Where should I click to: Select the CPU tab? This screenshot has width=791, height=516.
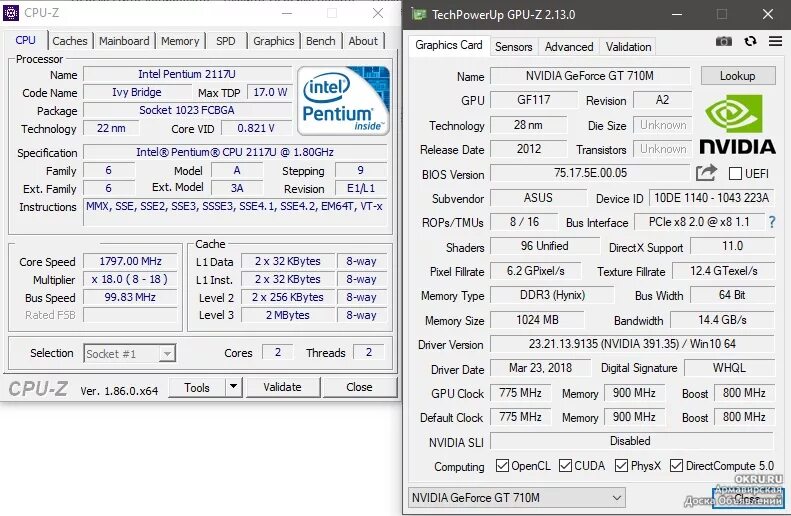pos(25,40)
